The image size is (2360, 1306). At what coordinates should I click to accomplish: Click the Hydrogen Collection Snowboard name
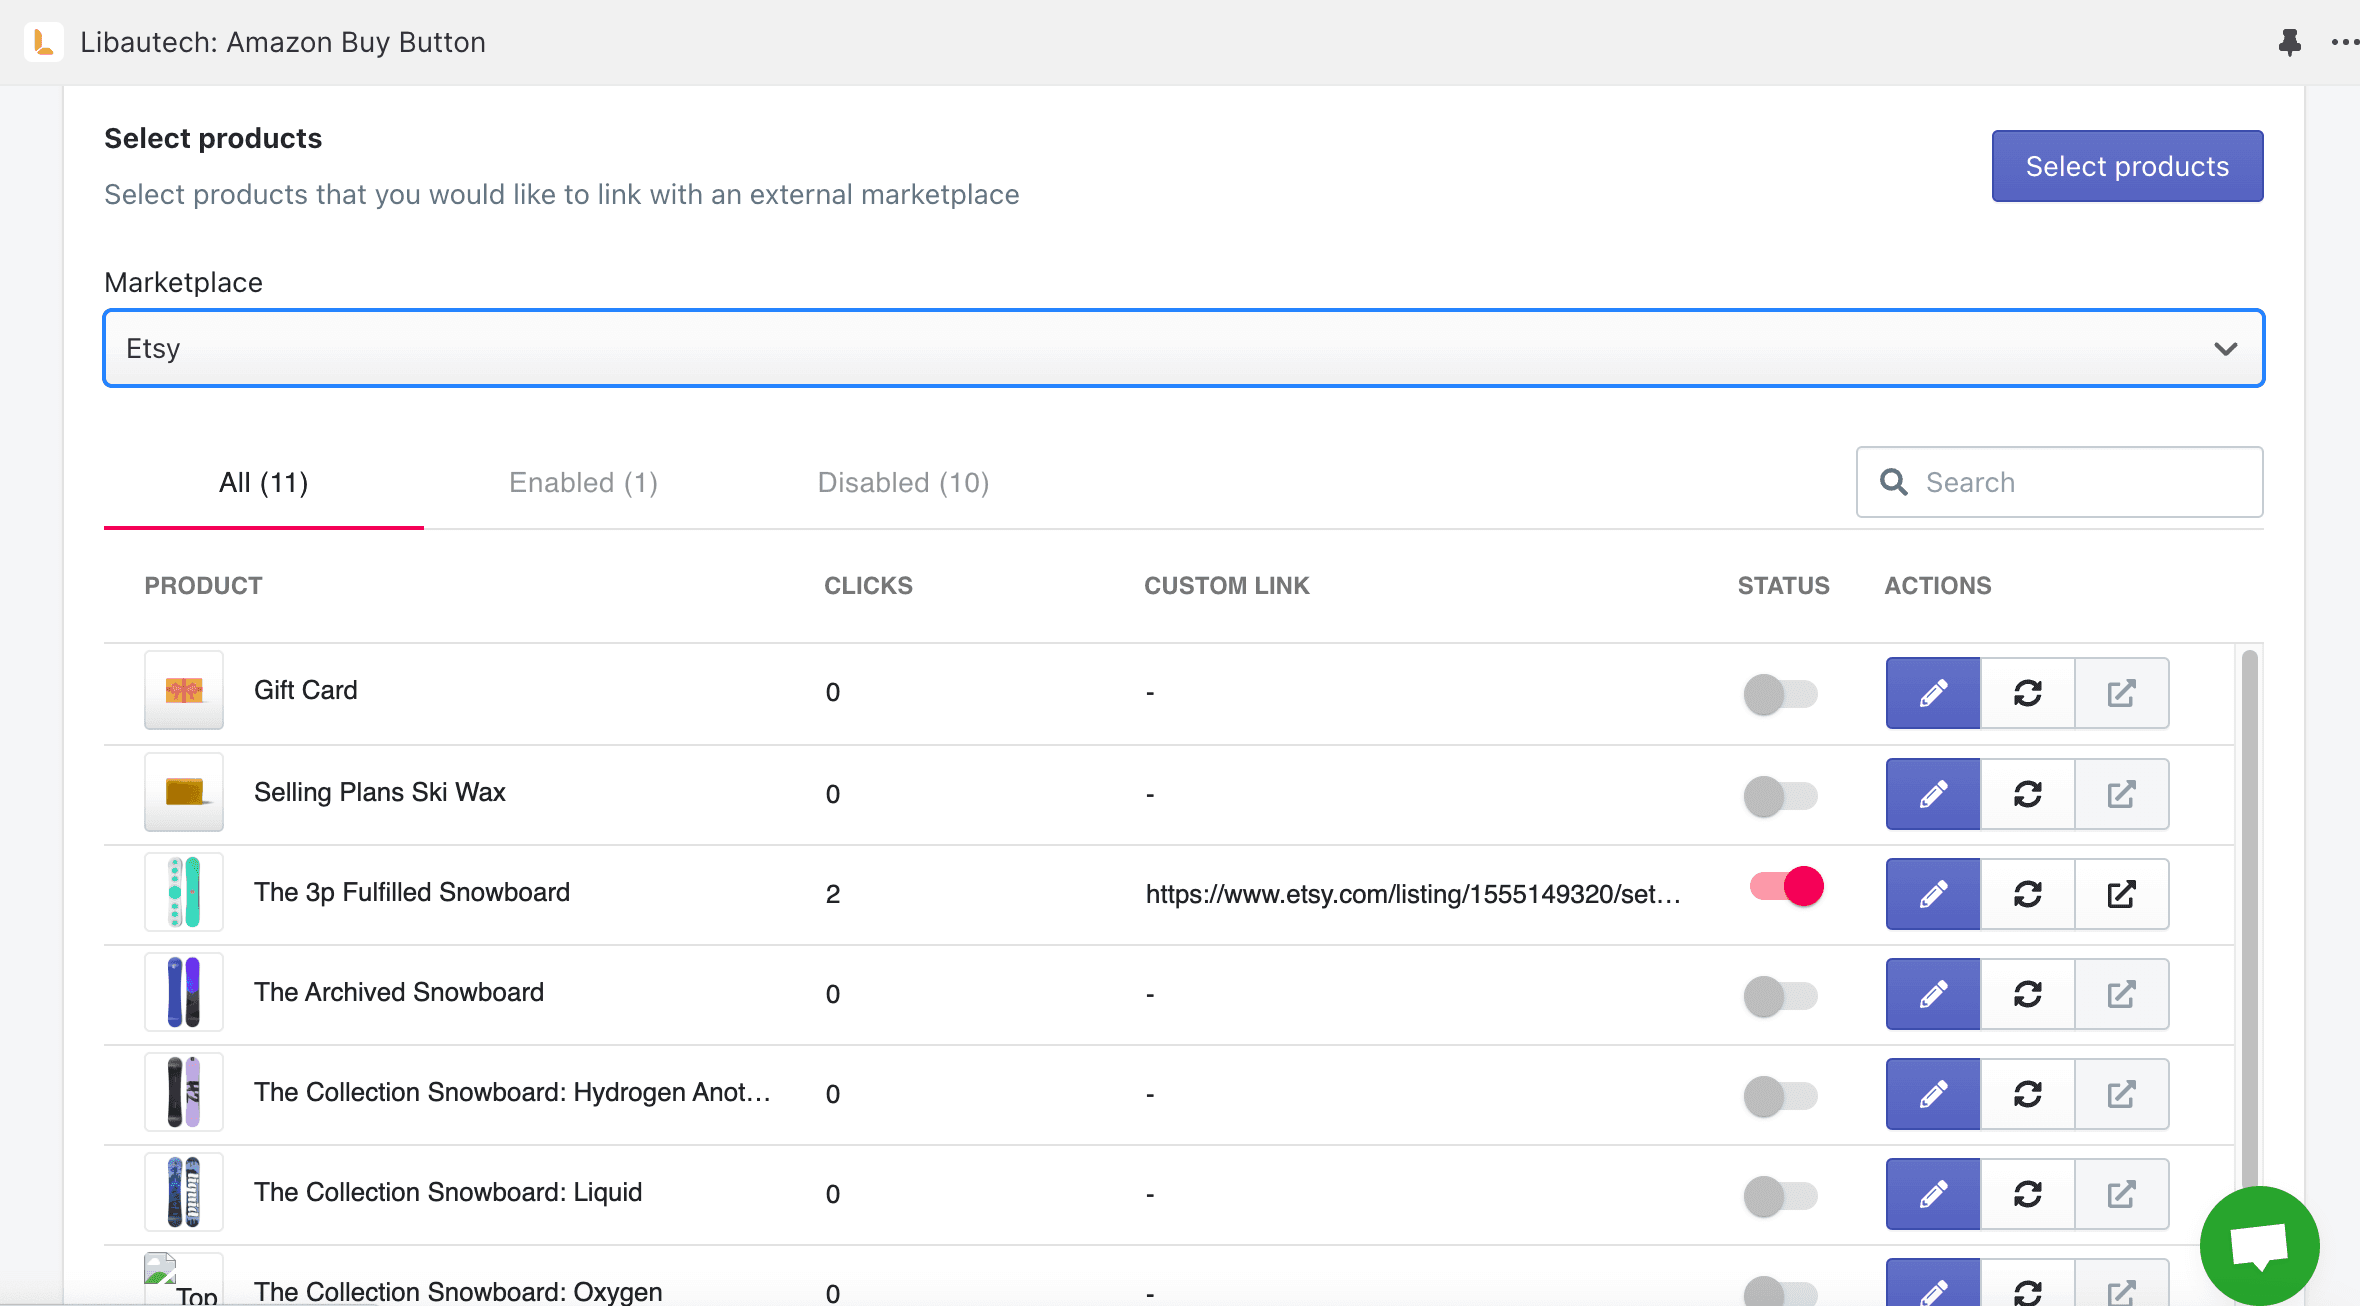pyautogui.click(x=512, y=1092)
